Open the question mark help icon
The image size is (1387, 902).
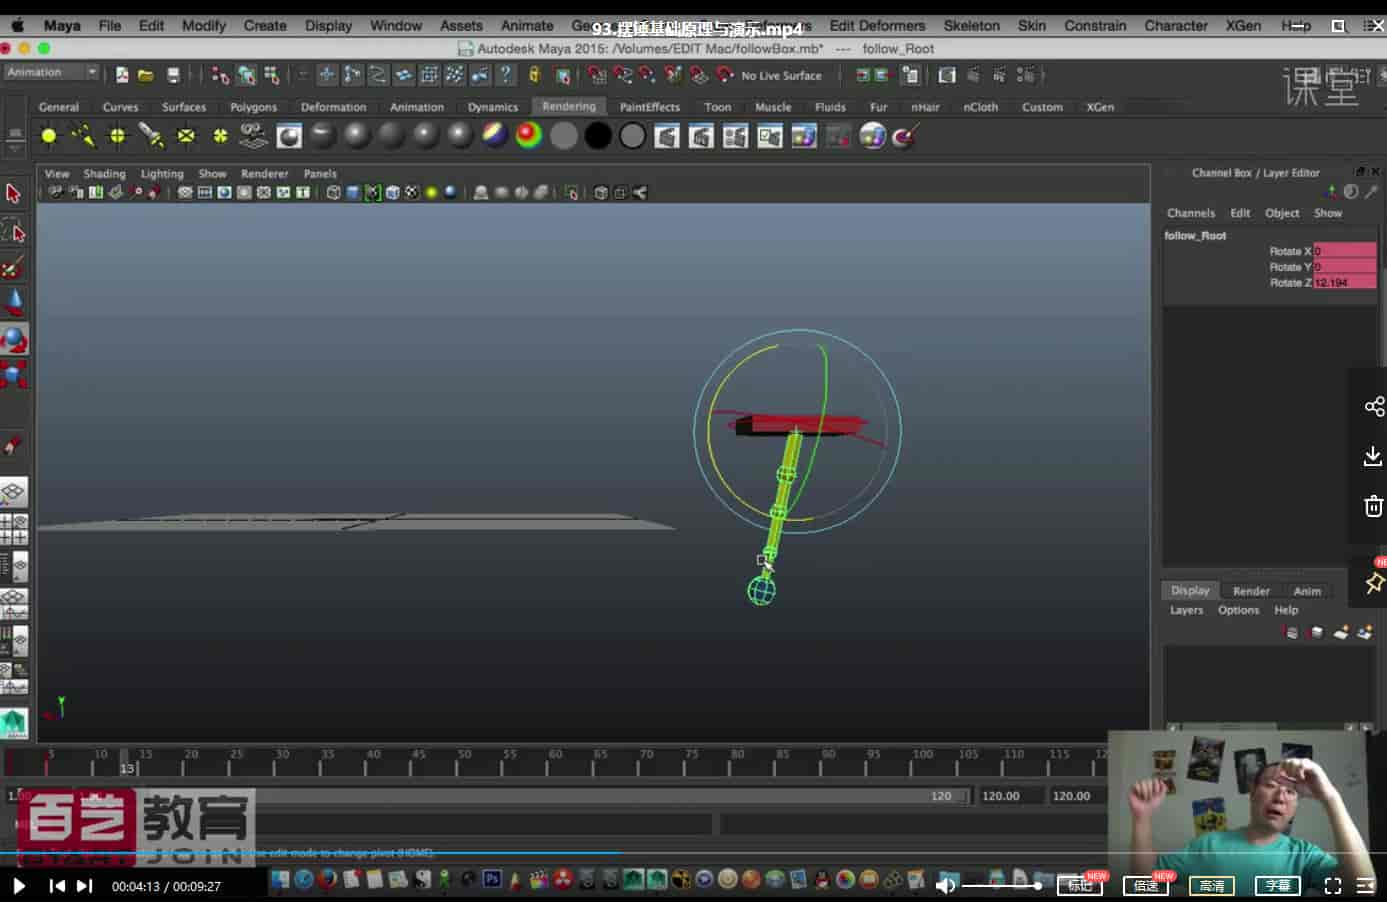506,75
